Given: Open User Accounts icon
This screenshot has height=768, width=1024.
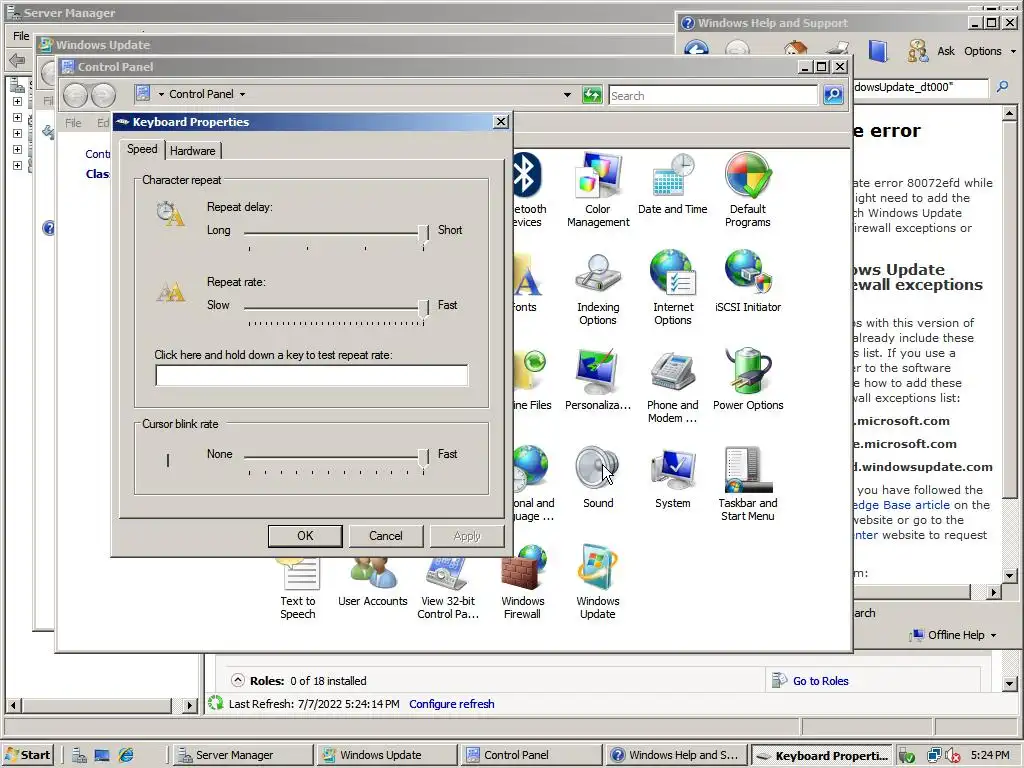Looking at the screenshot, I should point(372,581).
